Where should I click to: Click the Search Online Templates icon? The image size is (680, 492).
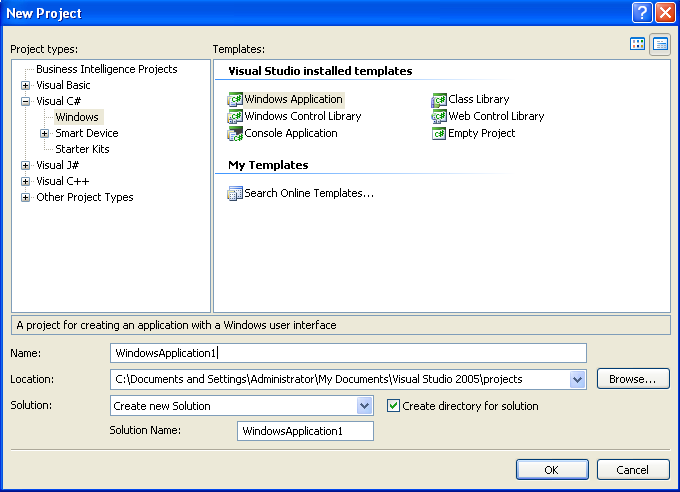click(235, 194)
